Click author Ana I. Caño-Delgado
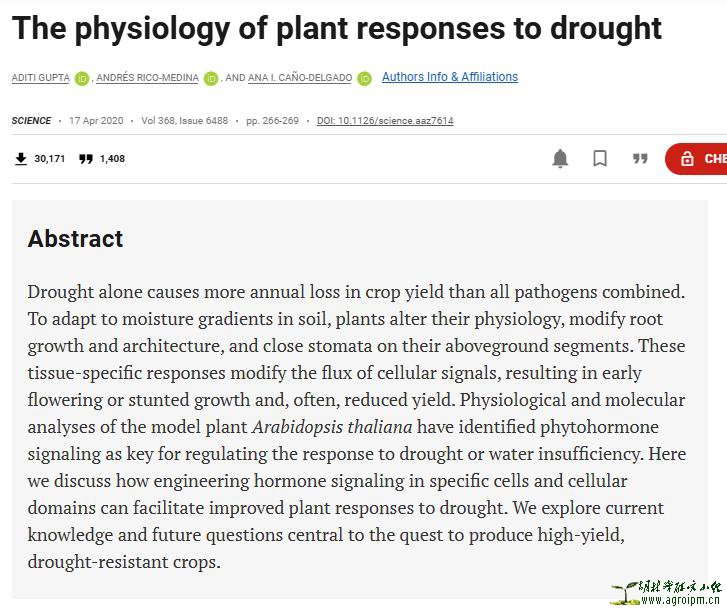This screenshot has width=727, height=614. (299, 78)
